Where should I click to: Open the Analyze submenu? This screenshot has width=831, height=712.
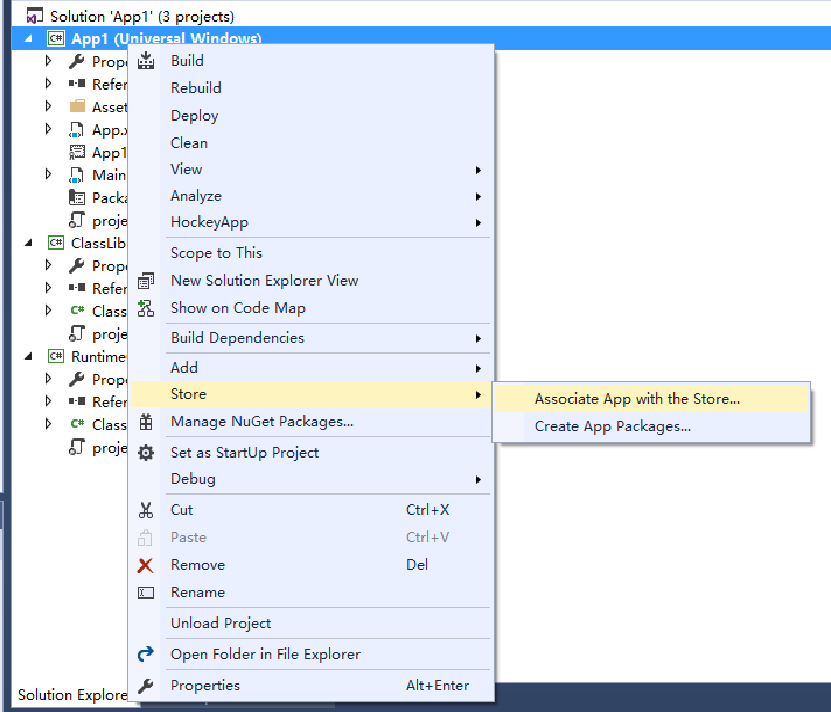[x=313, y=196]
